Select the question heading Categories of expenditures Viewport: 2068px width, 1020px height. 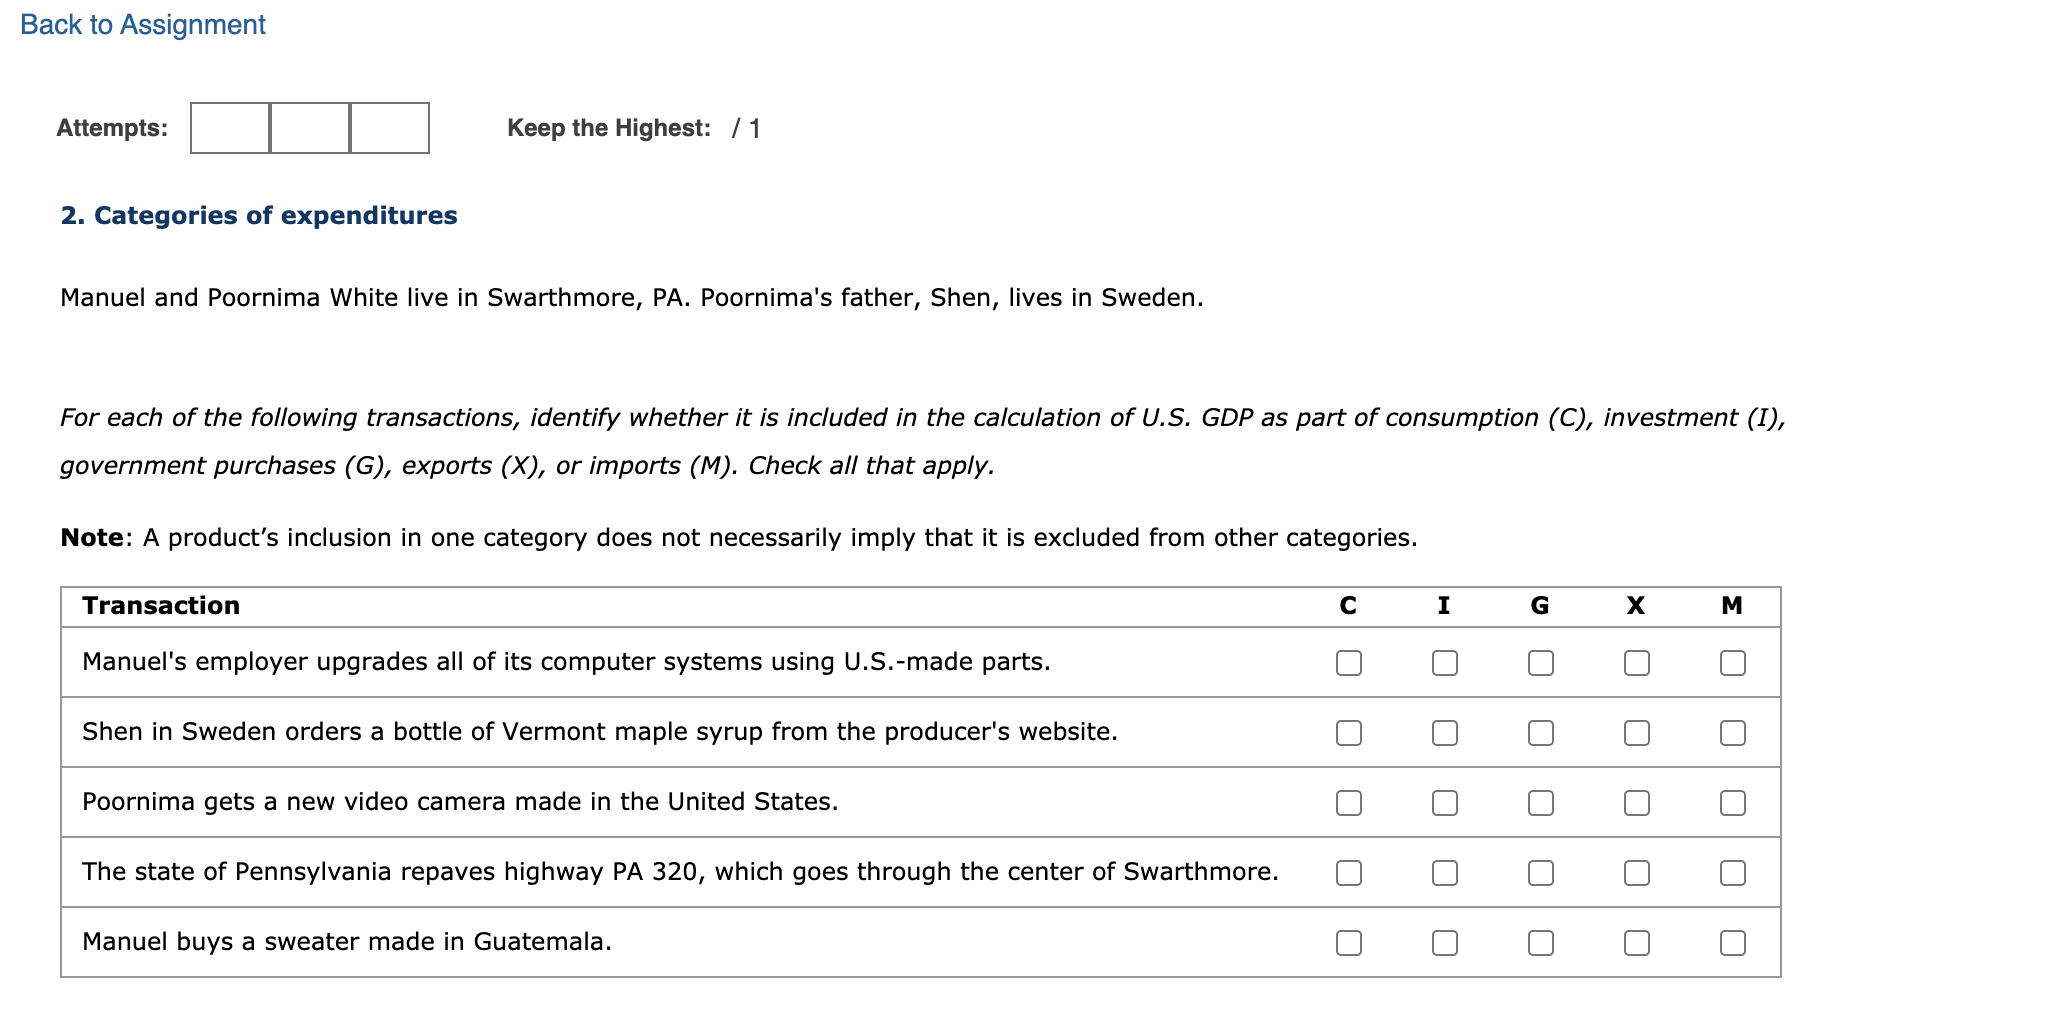[x=258, y=214]
